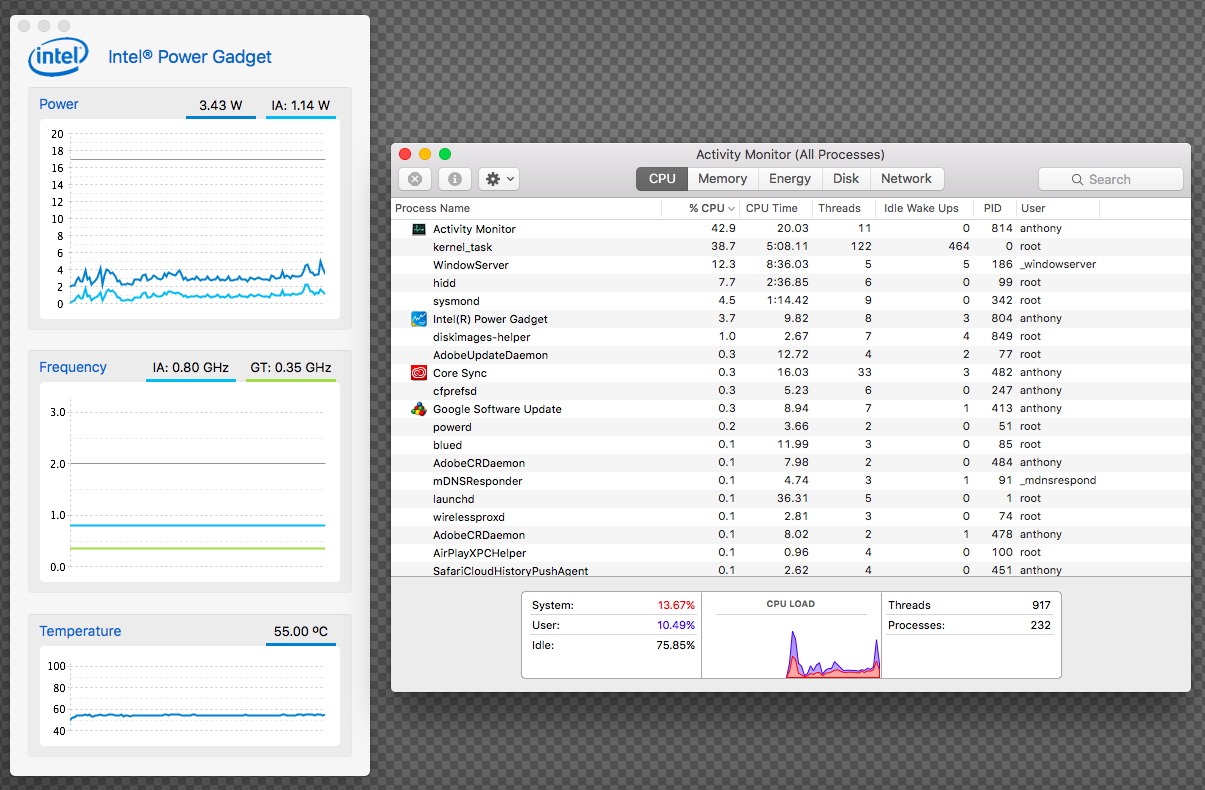Select the SafariCloudHistoryPushAgent process row
The image size is (1205, 790).
pos(791,570)
